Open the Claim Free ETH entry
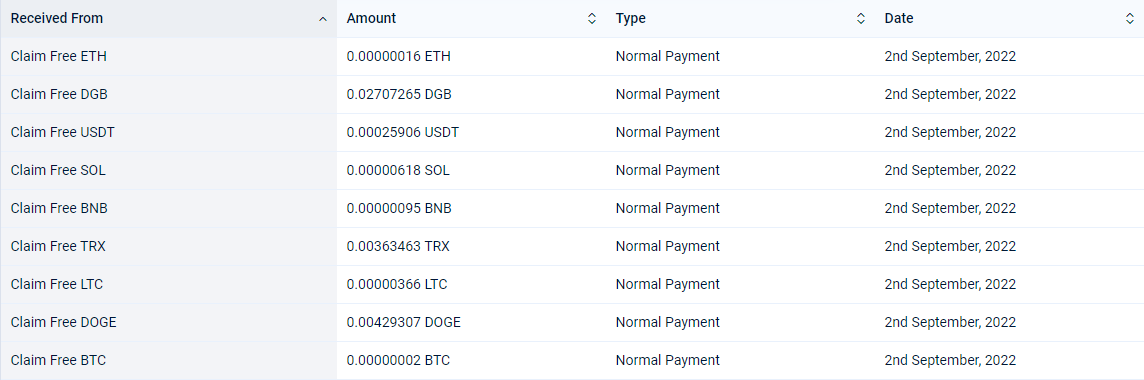 [58, 56]
